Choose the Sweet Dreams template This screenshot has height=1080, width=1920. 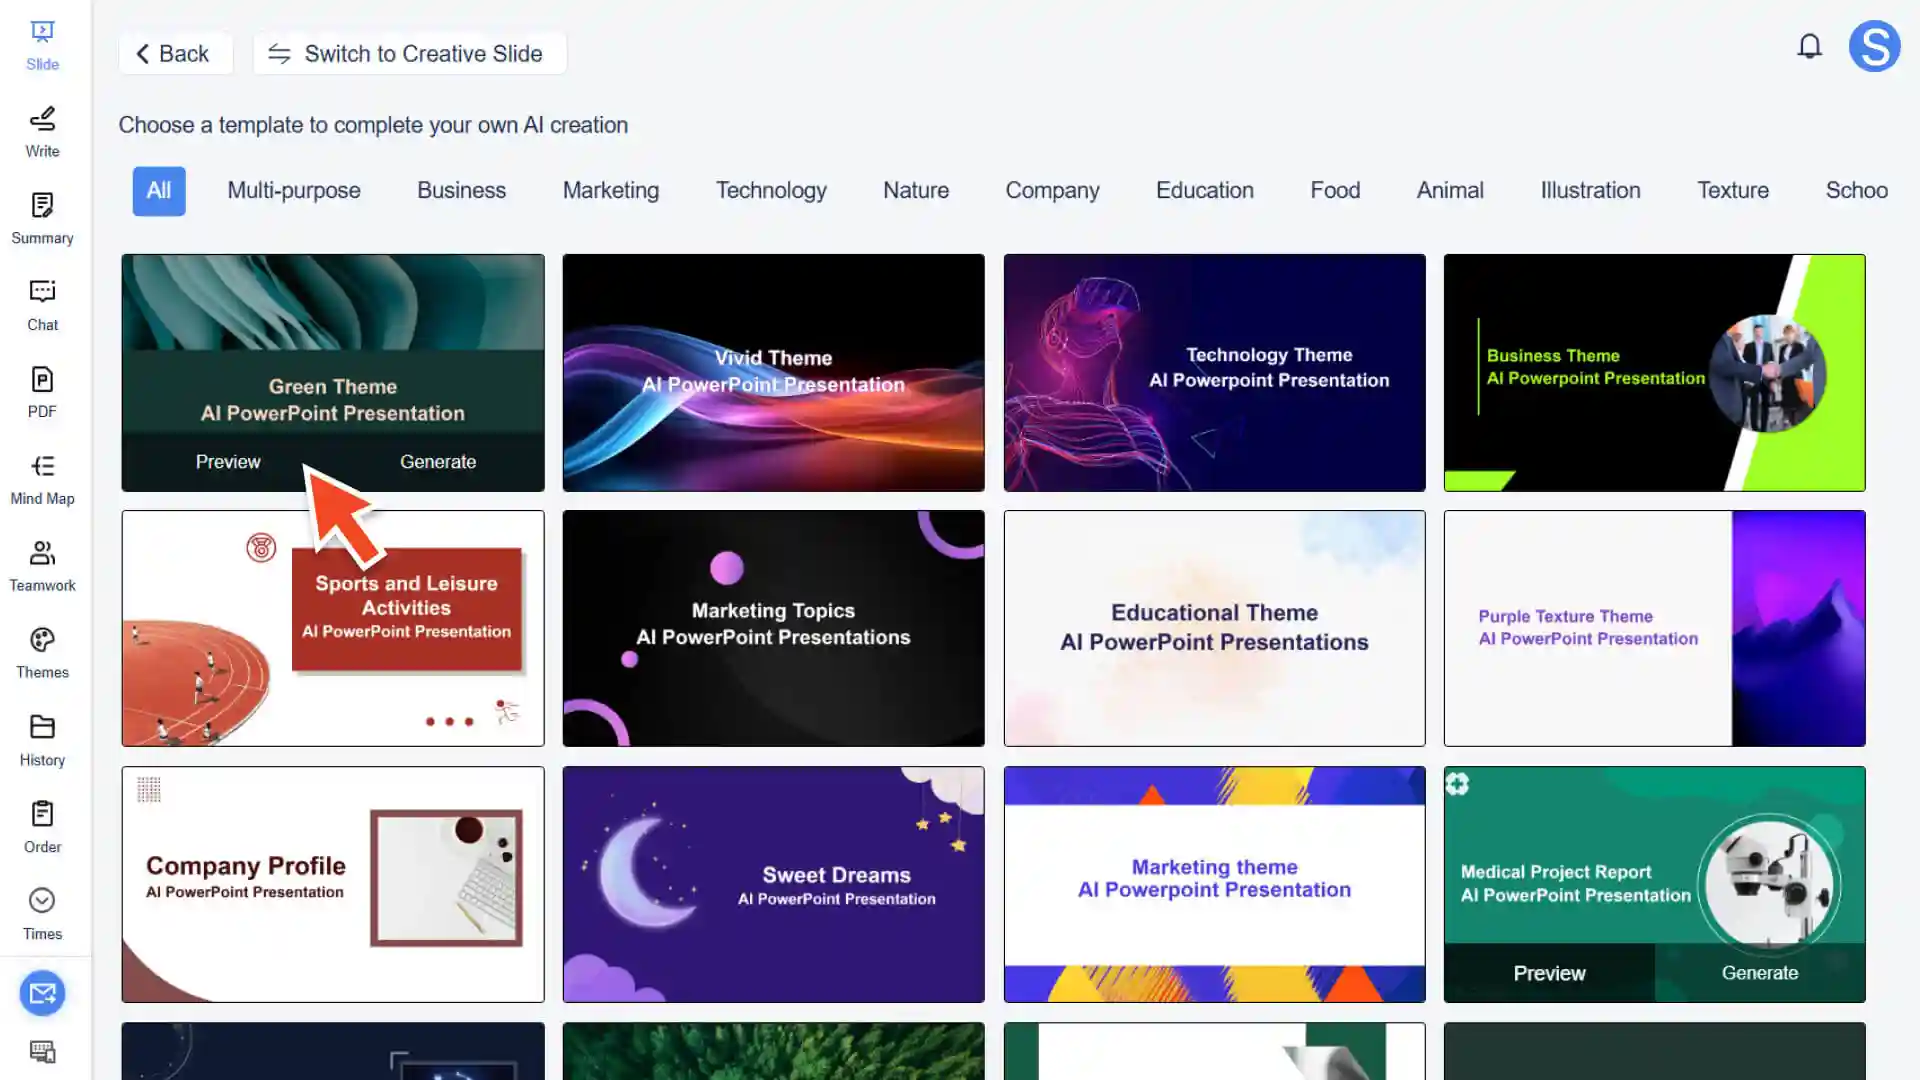773,885
